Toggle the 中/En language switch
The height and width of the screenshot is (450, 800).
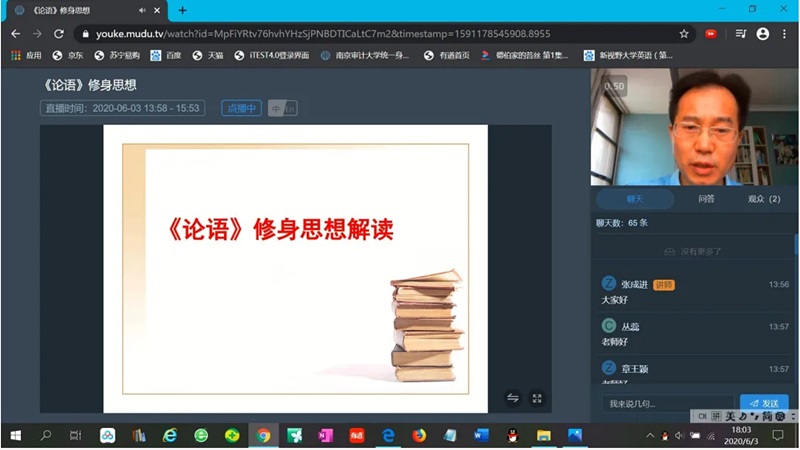pos(282,108)
